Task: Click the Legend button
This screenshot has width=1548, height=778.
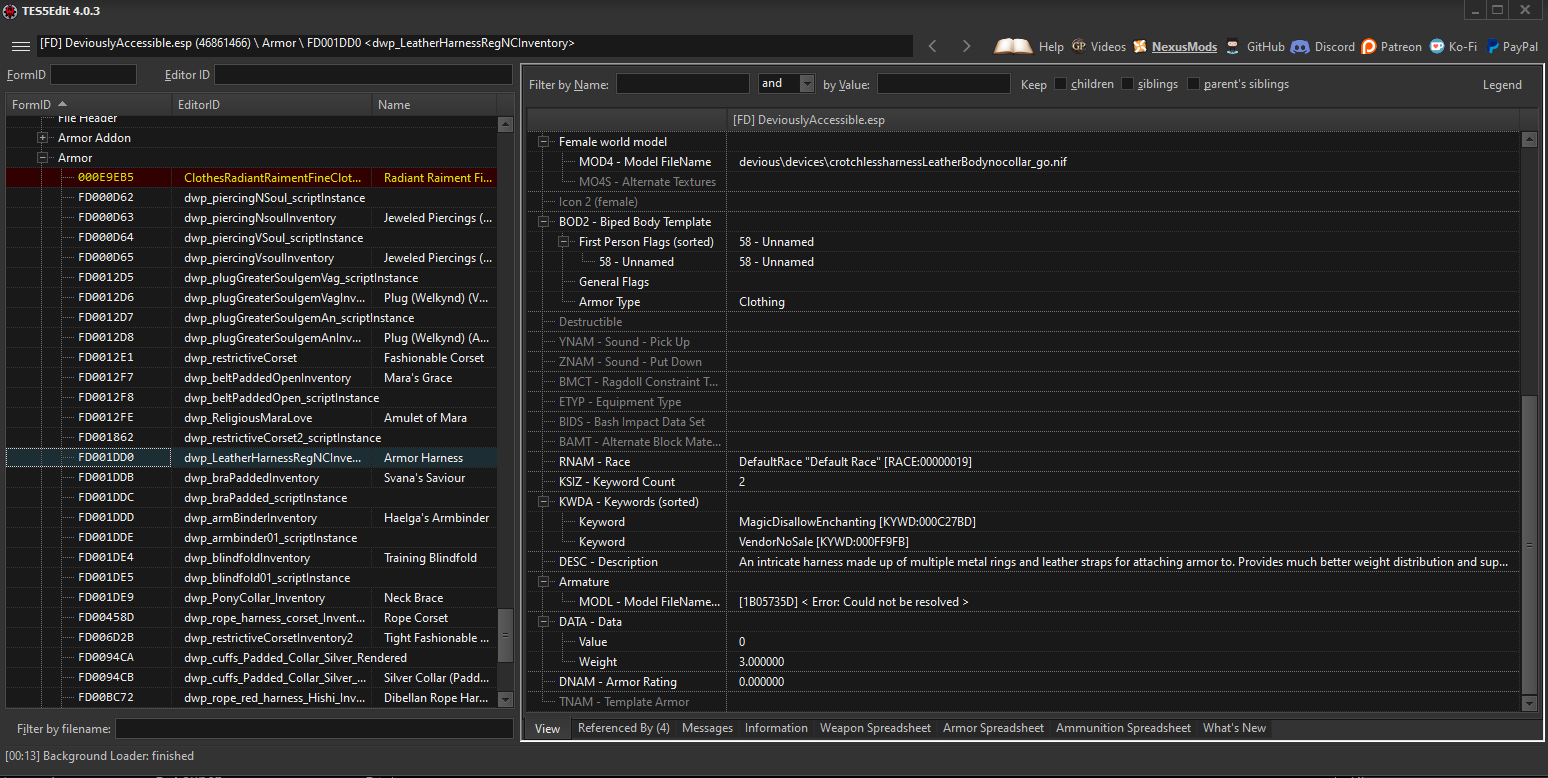Action: tap(1502, 84)
